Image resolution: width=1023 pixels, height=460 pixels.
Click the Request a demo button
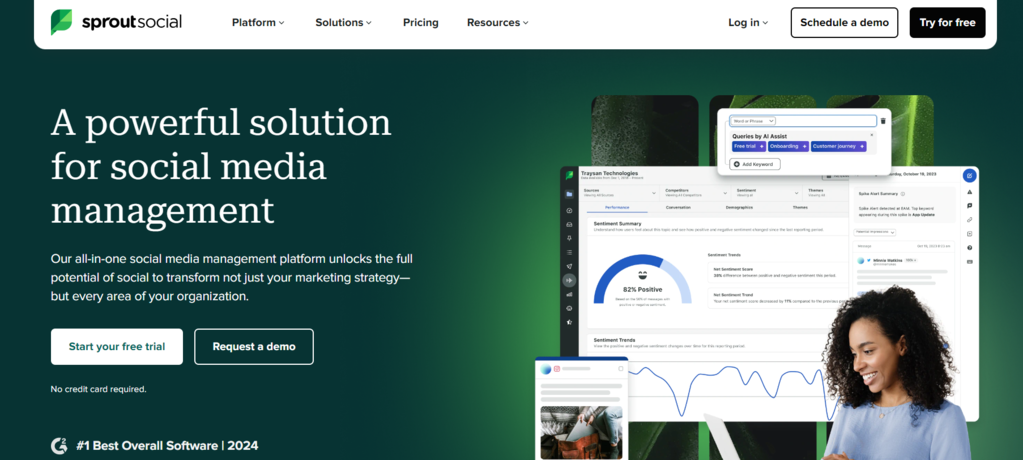click(254, 346)
